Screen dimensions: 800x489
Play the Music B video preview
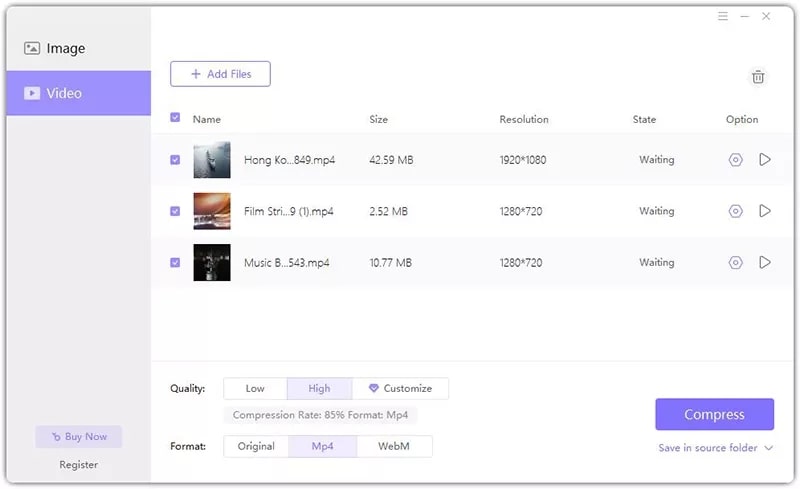click(x=765, y=263)
